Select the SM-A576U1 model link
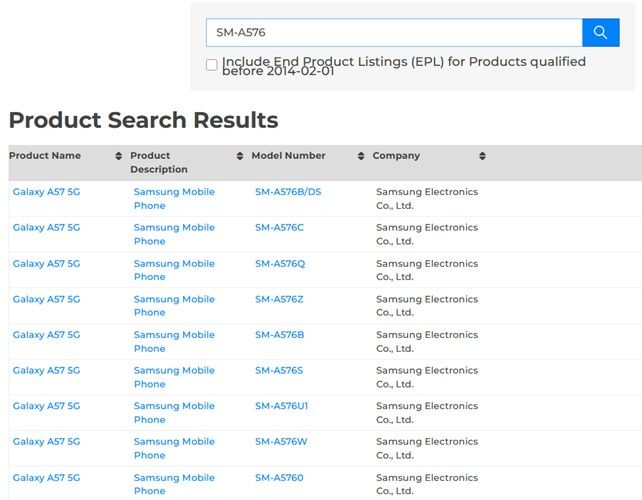 pos(282,406)
